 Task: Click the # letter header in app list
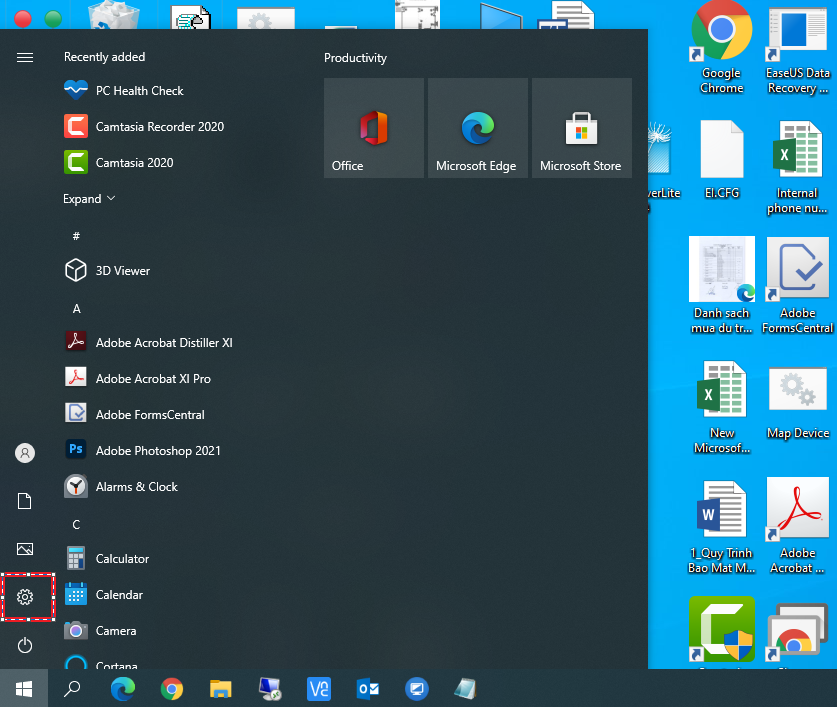(76, 235)
